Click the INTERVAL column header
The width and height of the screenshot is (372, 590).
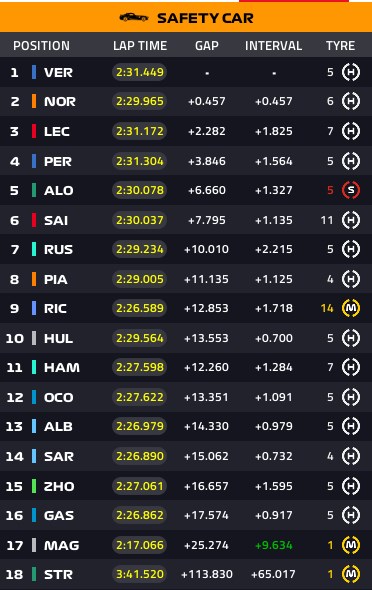(273, 46)
